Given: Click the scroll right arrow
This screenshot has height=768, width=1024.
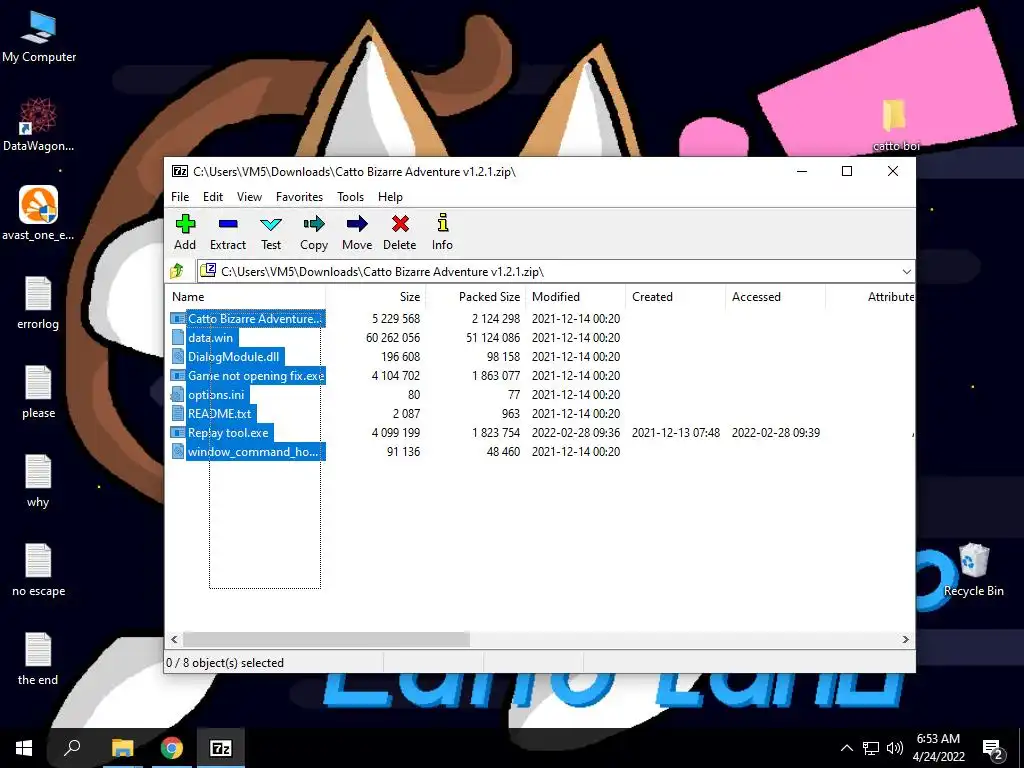Looking at the screenshot, I should coord(906,639).
